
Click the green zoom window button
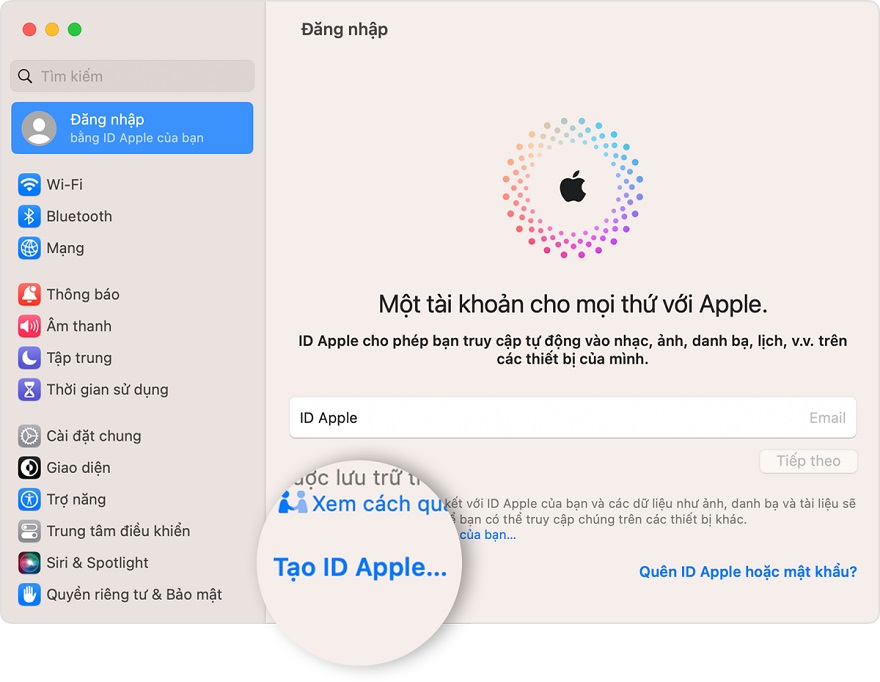(x=75, y=29)
